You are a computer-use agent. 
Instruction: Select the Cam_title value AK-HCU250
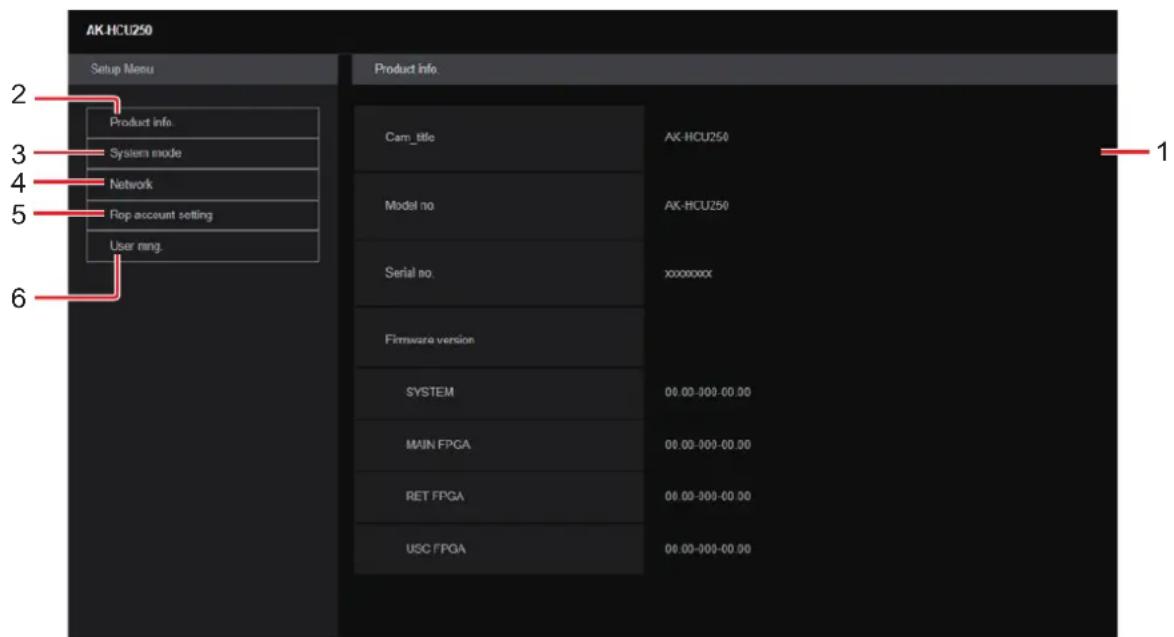[696, 137]
